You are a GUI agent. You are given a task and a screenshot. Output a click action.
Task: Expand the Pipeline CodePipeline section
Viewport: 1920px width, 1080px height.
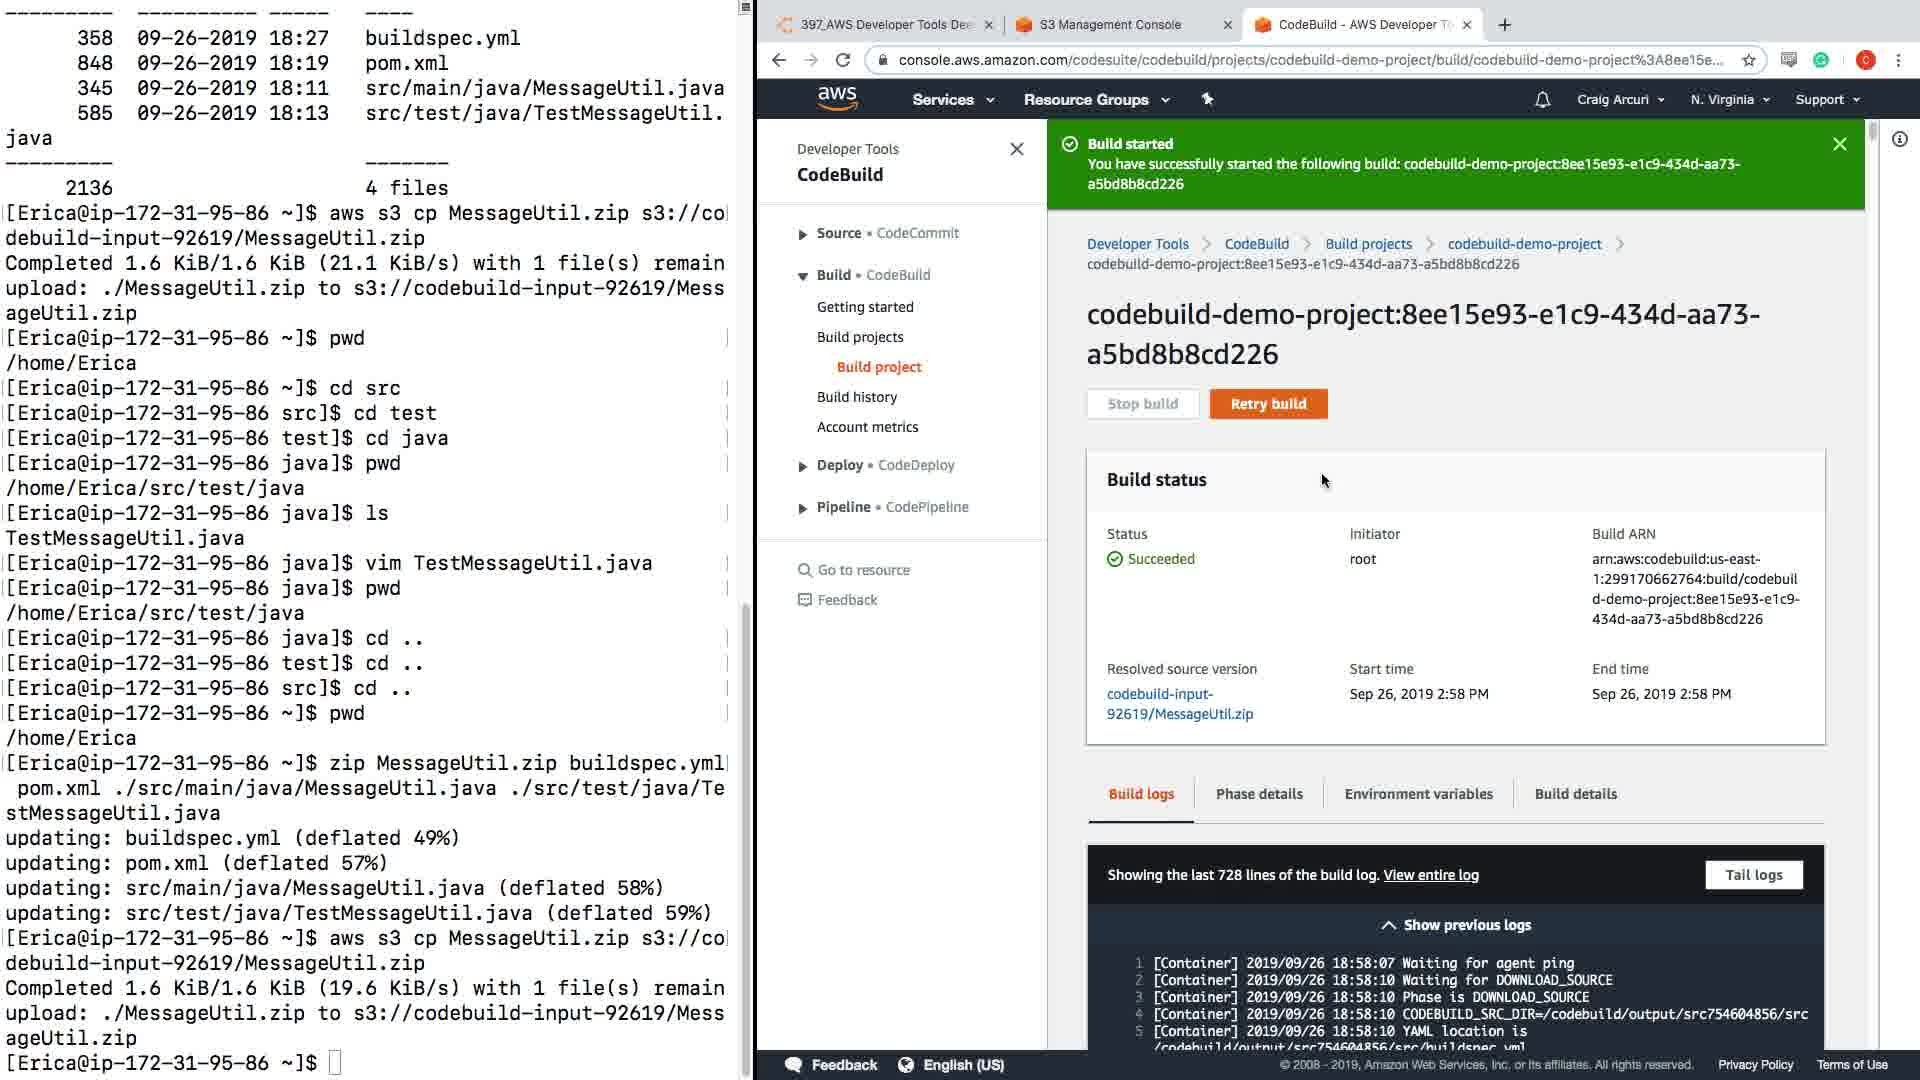[803, 508]
